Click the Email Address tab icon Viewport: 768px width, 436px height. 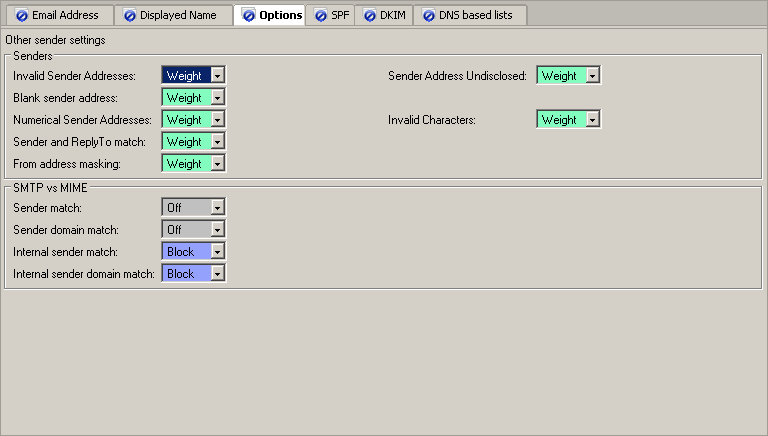22,16
